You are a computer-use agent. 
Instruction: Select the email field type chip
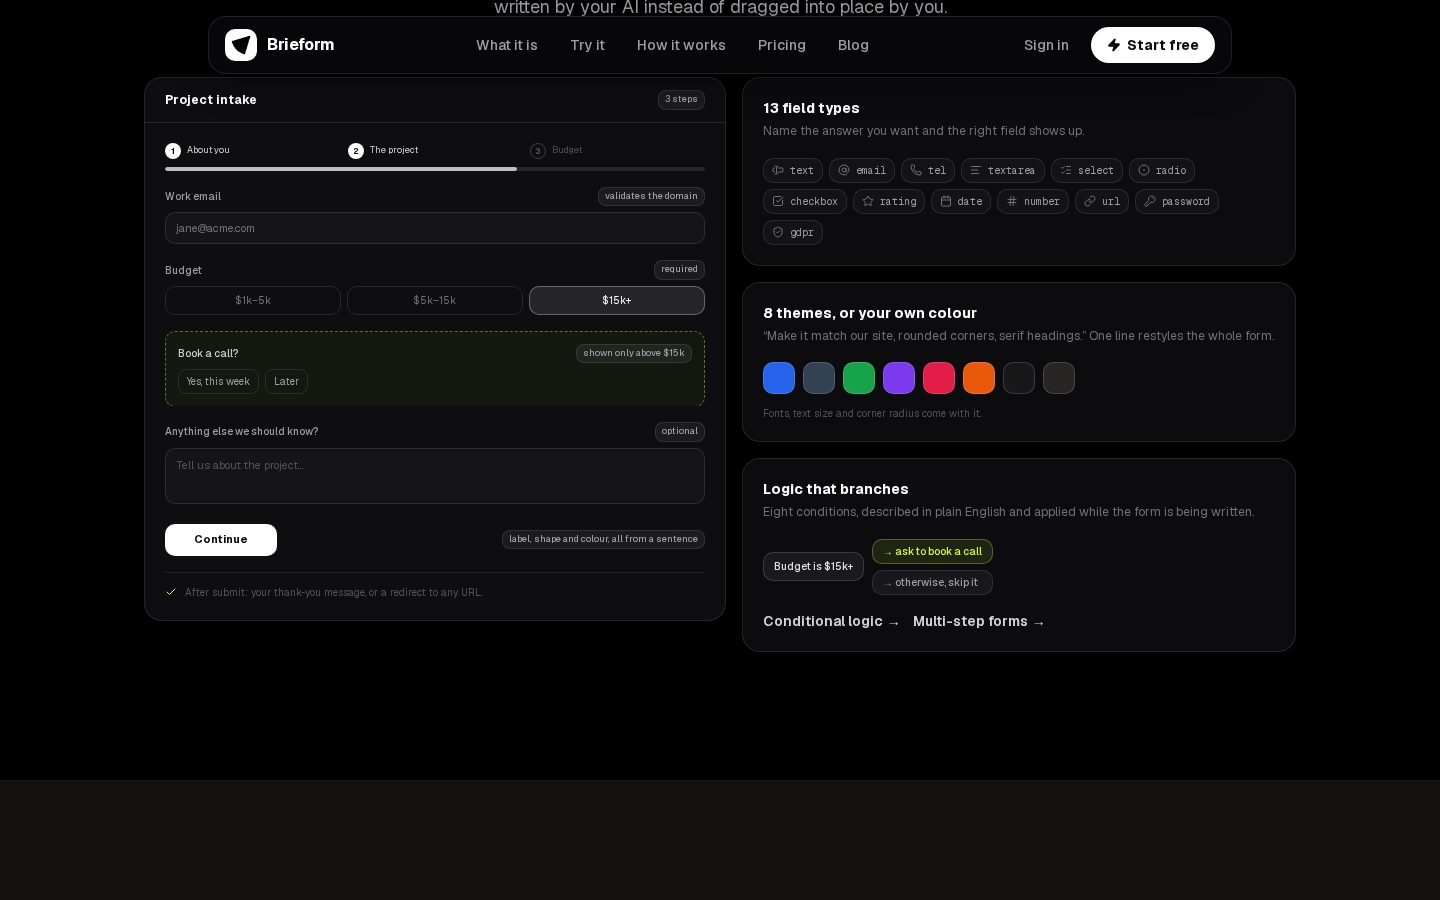pos(862,170)
